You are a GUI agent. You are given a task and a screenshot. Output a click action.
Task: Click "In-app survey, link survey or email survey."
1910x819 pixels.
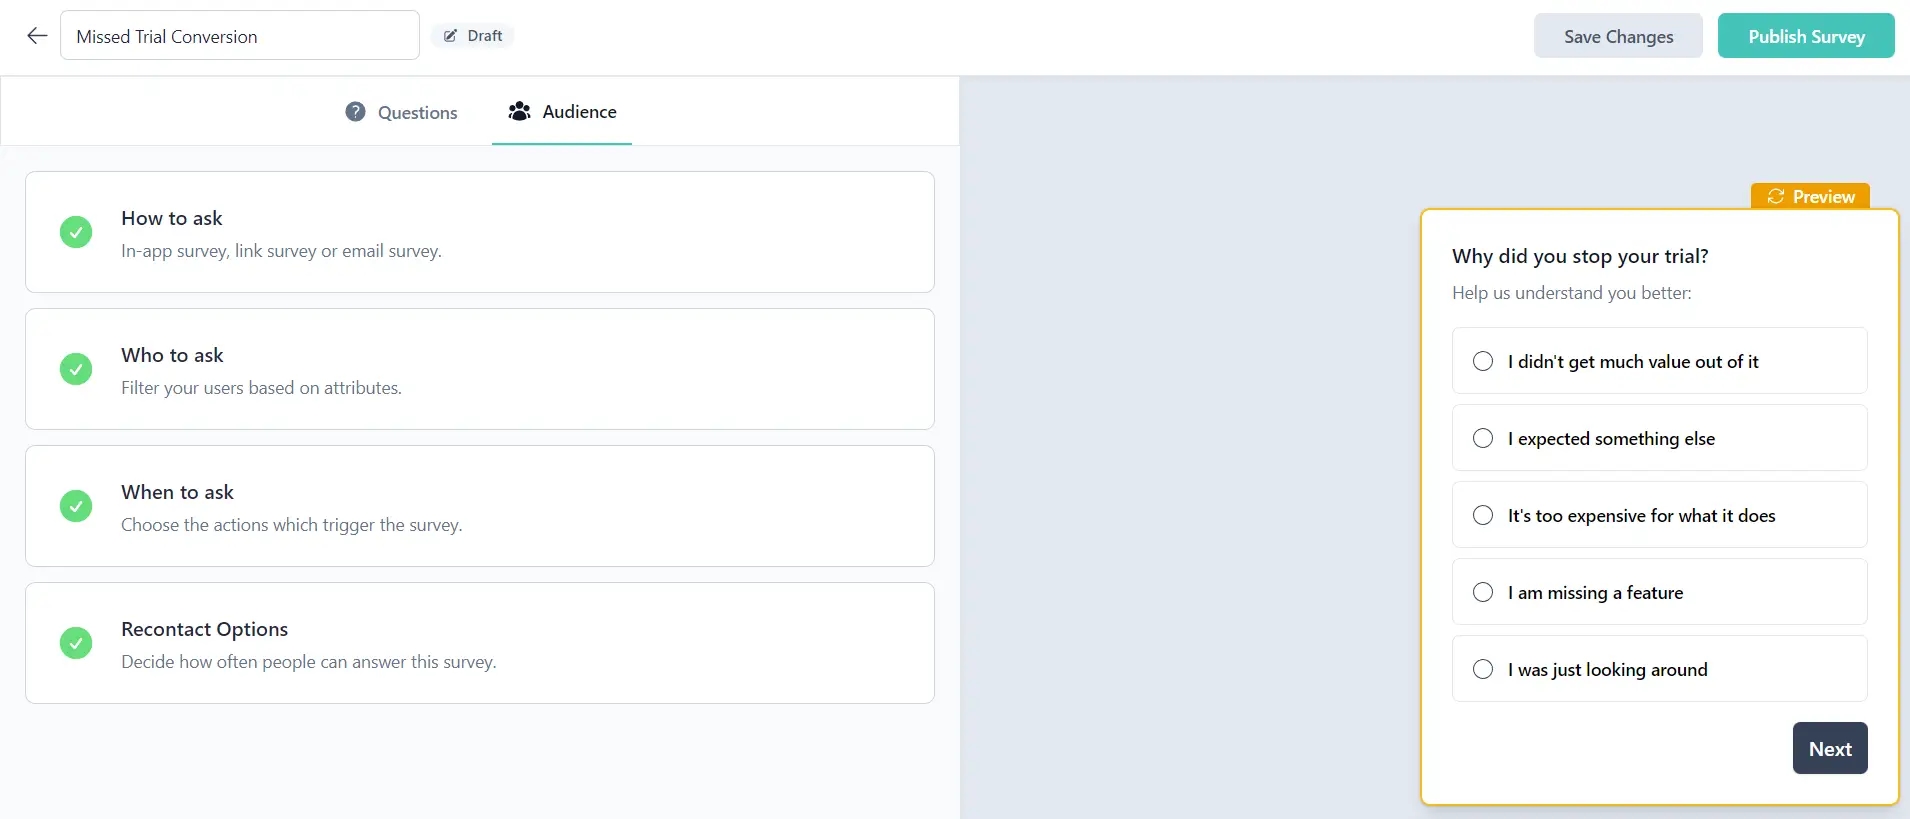(281, 251)
